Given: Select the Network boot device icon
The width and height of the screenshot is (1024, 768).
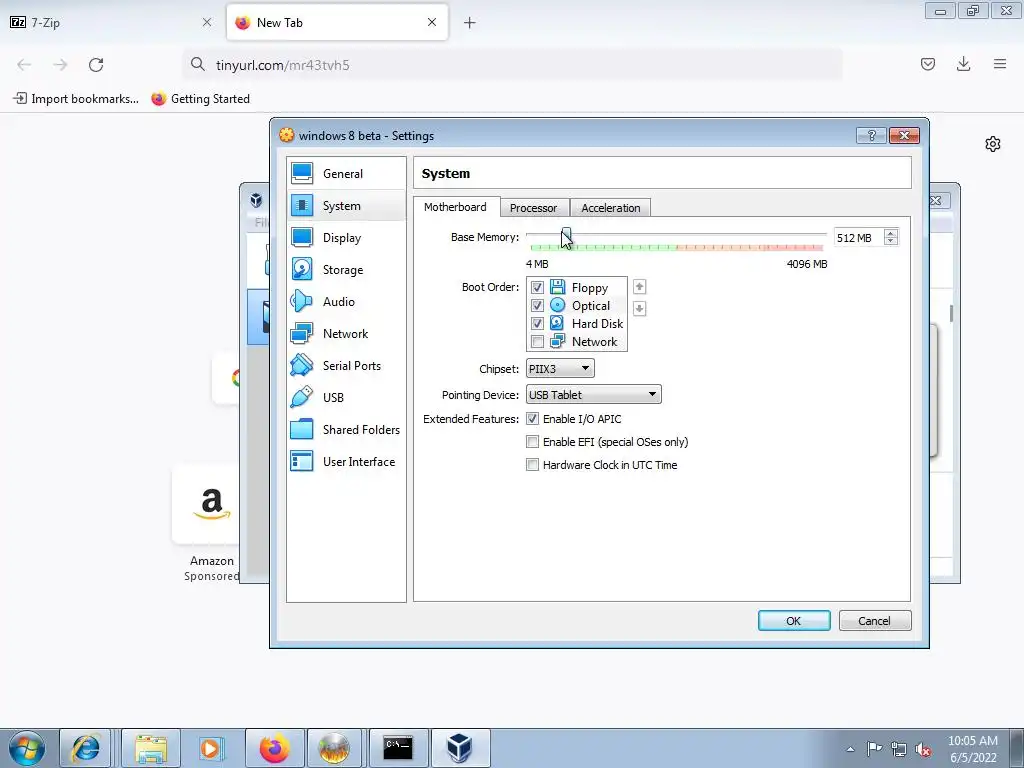Looking at the screenshot, I should tap(557, 341).
